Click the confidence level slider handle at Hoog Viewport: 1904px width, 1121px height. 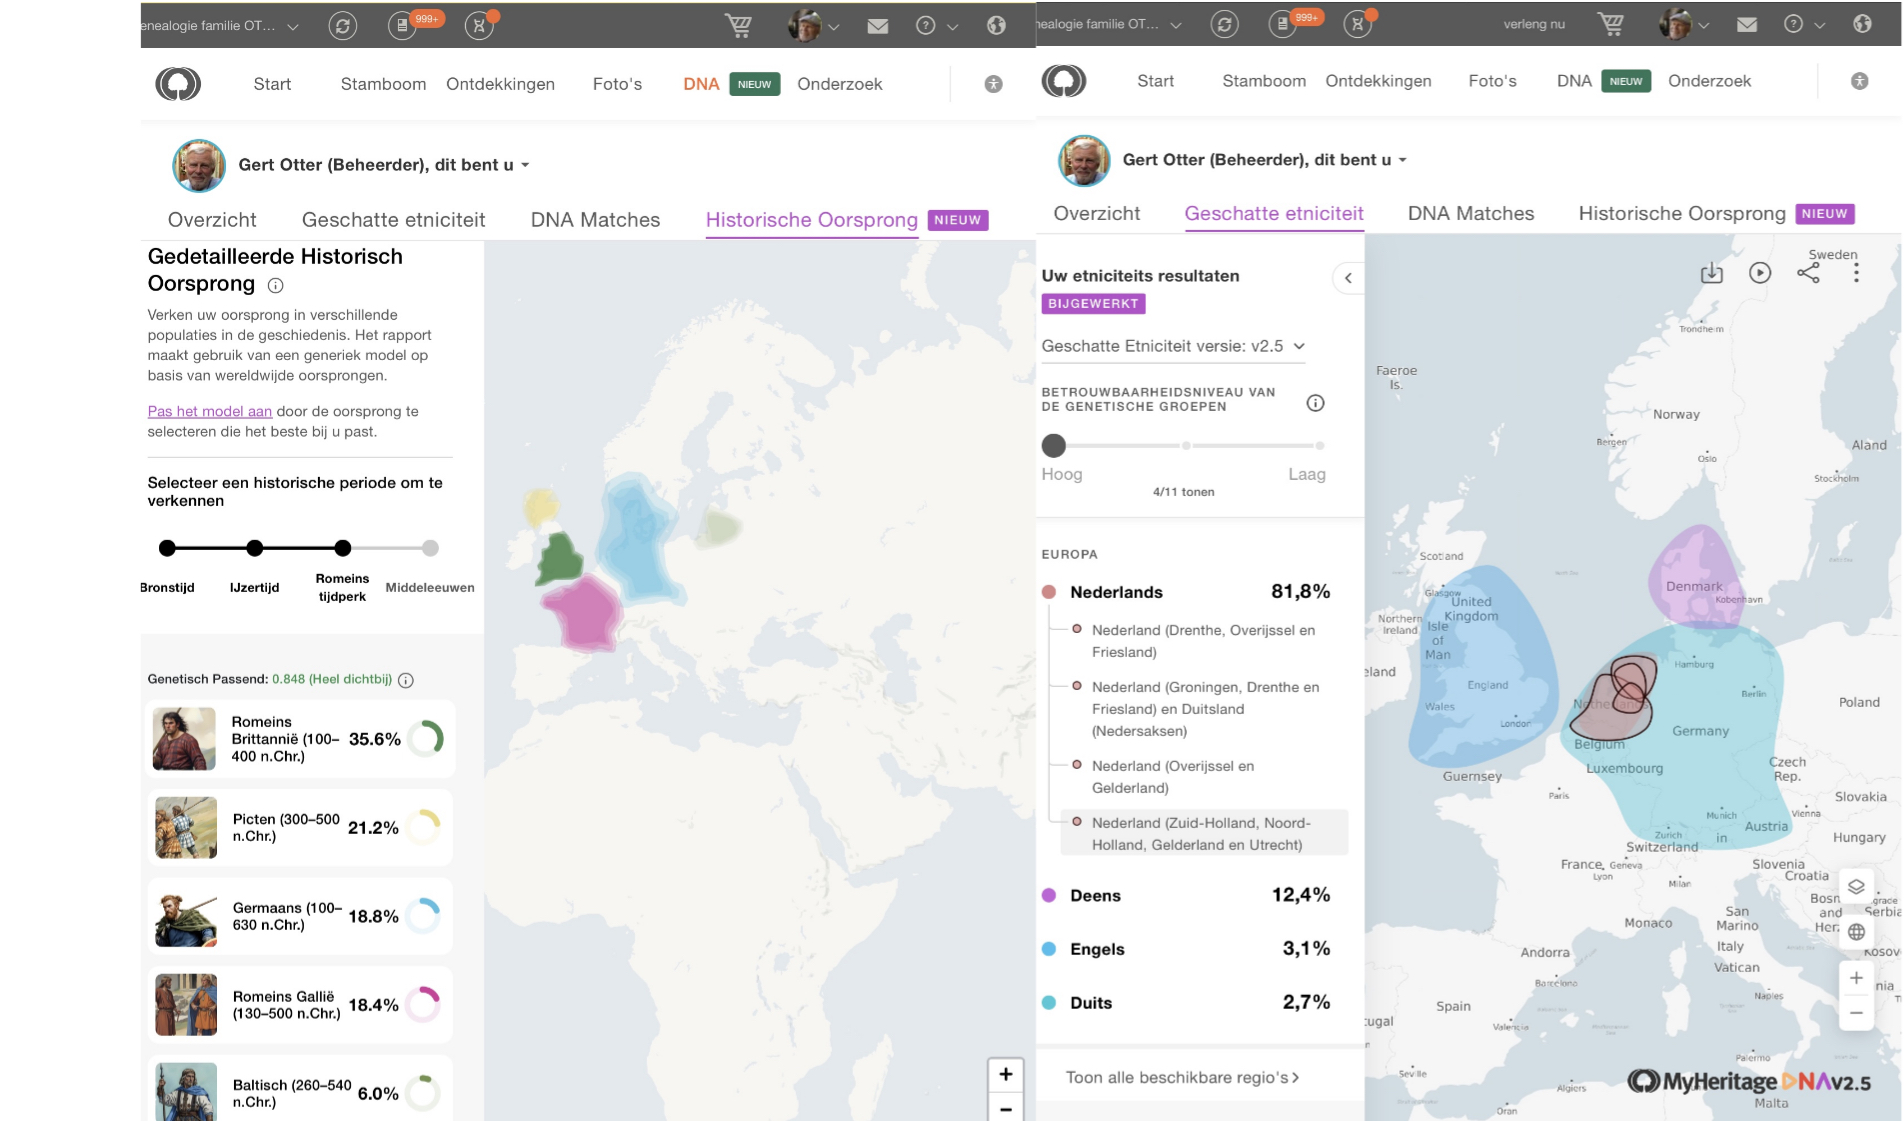pos(1054,445)
